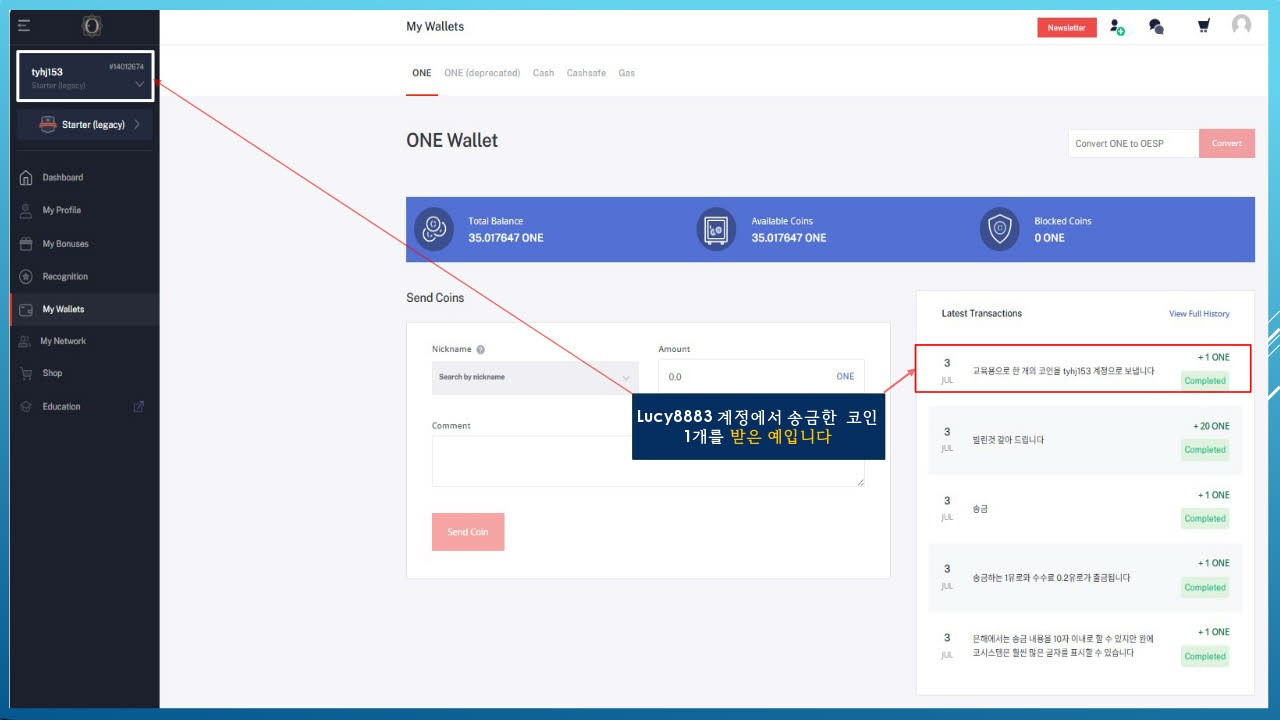Screen dimensions: 1280x720
Task: Click the Available Coins value 35.017647 ONE
Action: click(789, 238)
